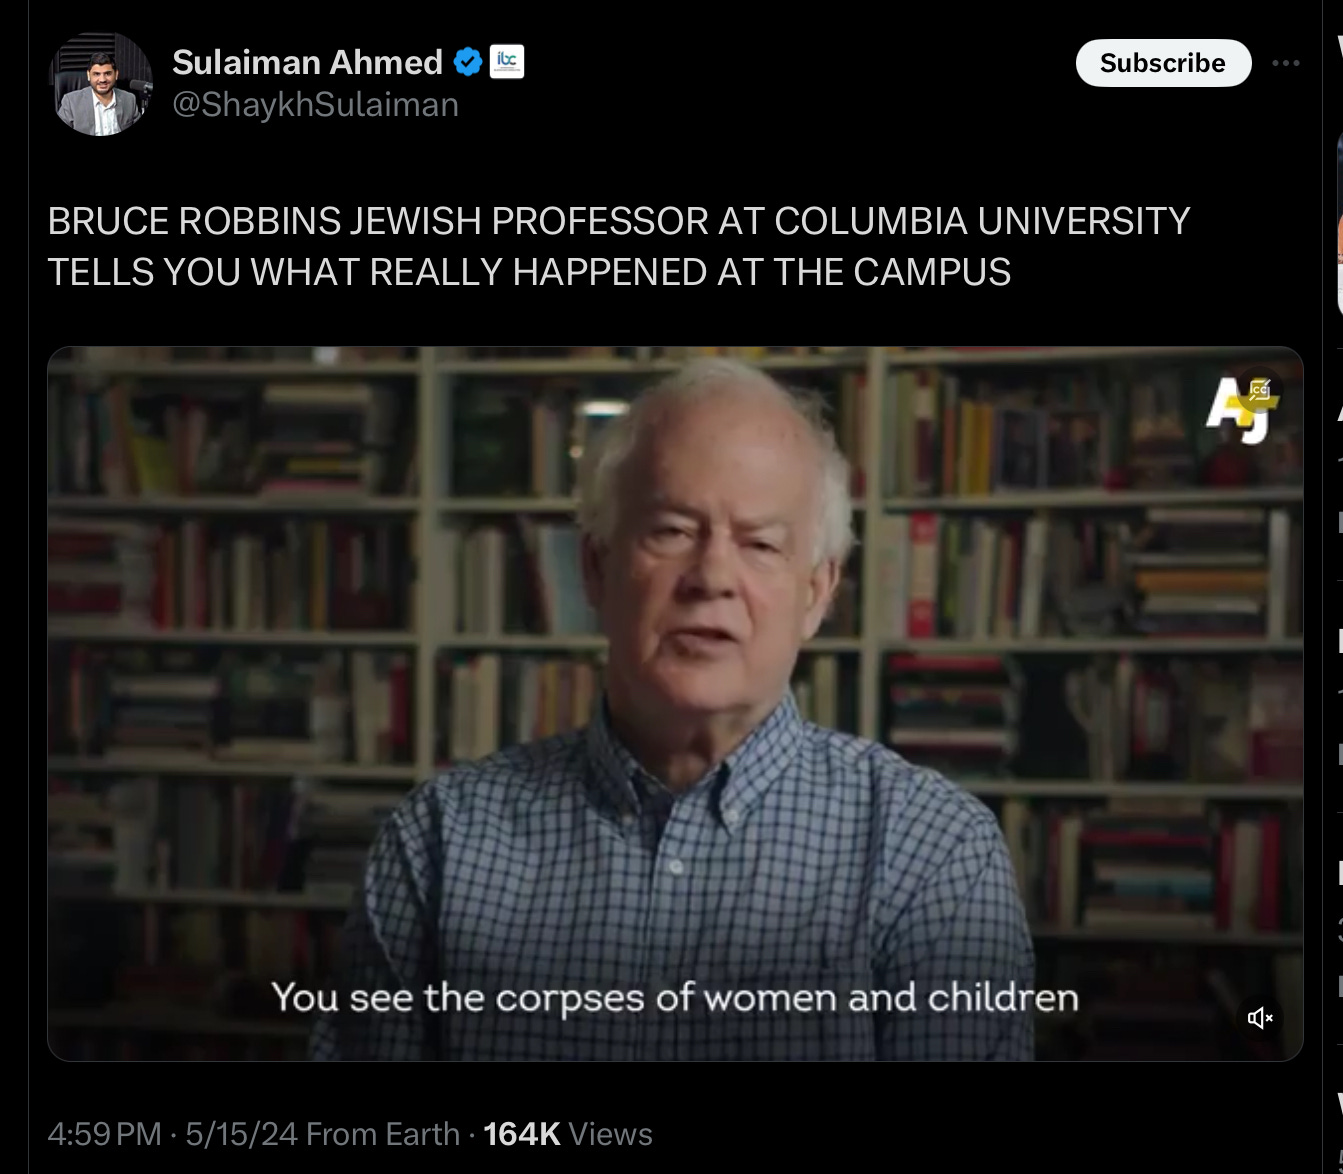View the 164K Views analytics

click(x=567, y=1134)
